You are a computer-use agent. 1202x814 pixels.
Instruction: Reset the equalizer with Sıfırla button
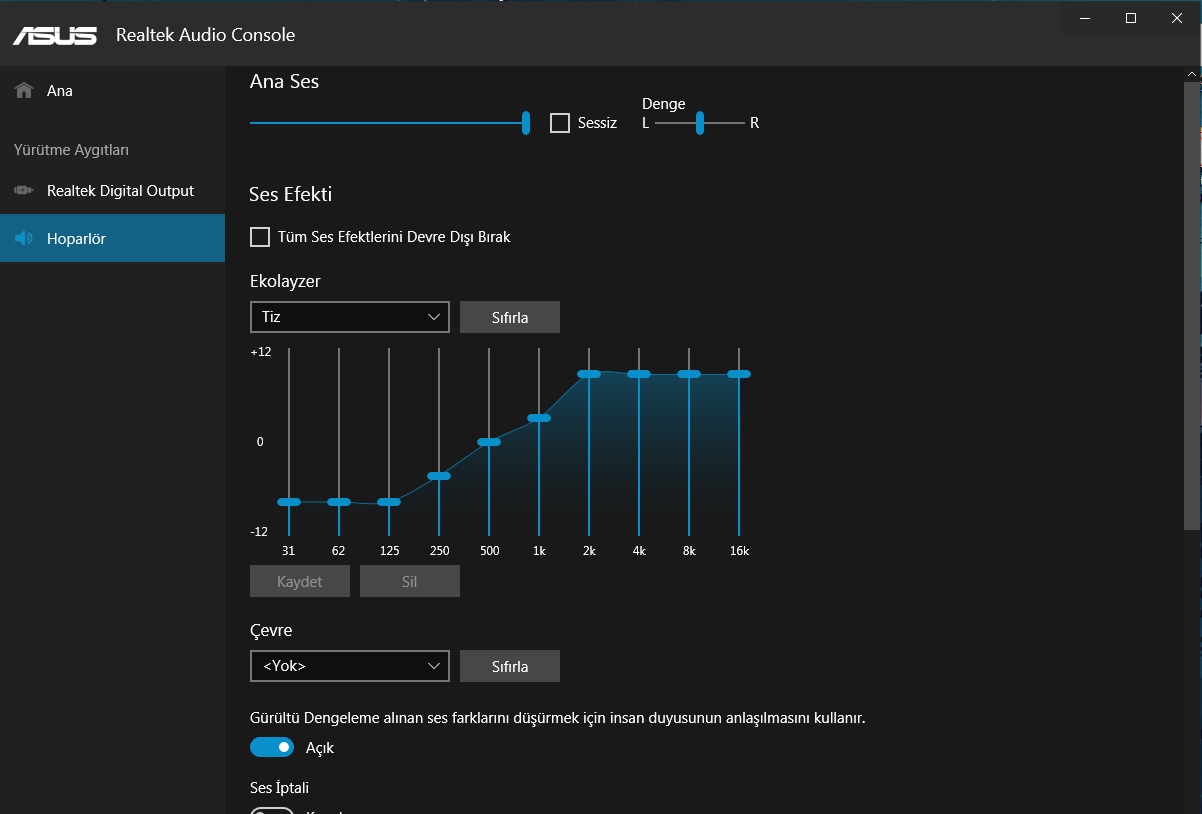click(509, 317)
